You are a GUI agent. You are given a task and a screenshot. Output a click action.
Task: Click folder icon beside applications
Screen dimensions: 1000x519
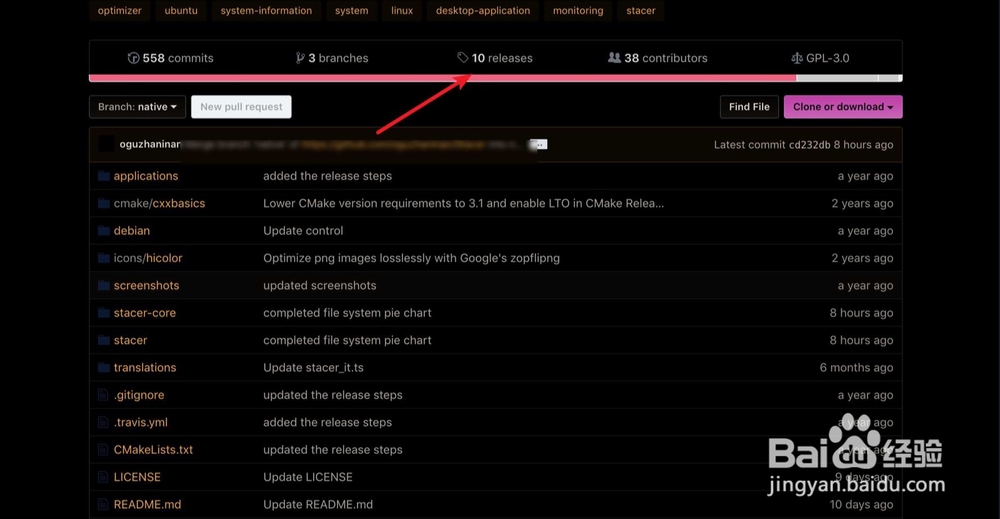103,176
